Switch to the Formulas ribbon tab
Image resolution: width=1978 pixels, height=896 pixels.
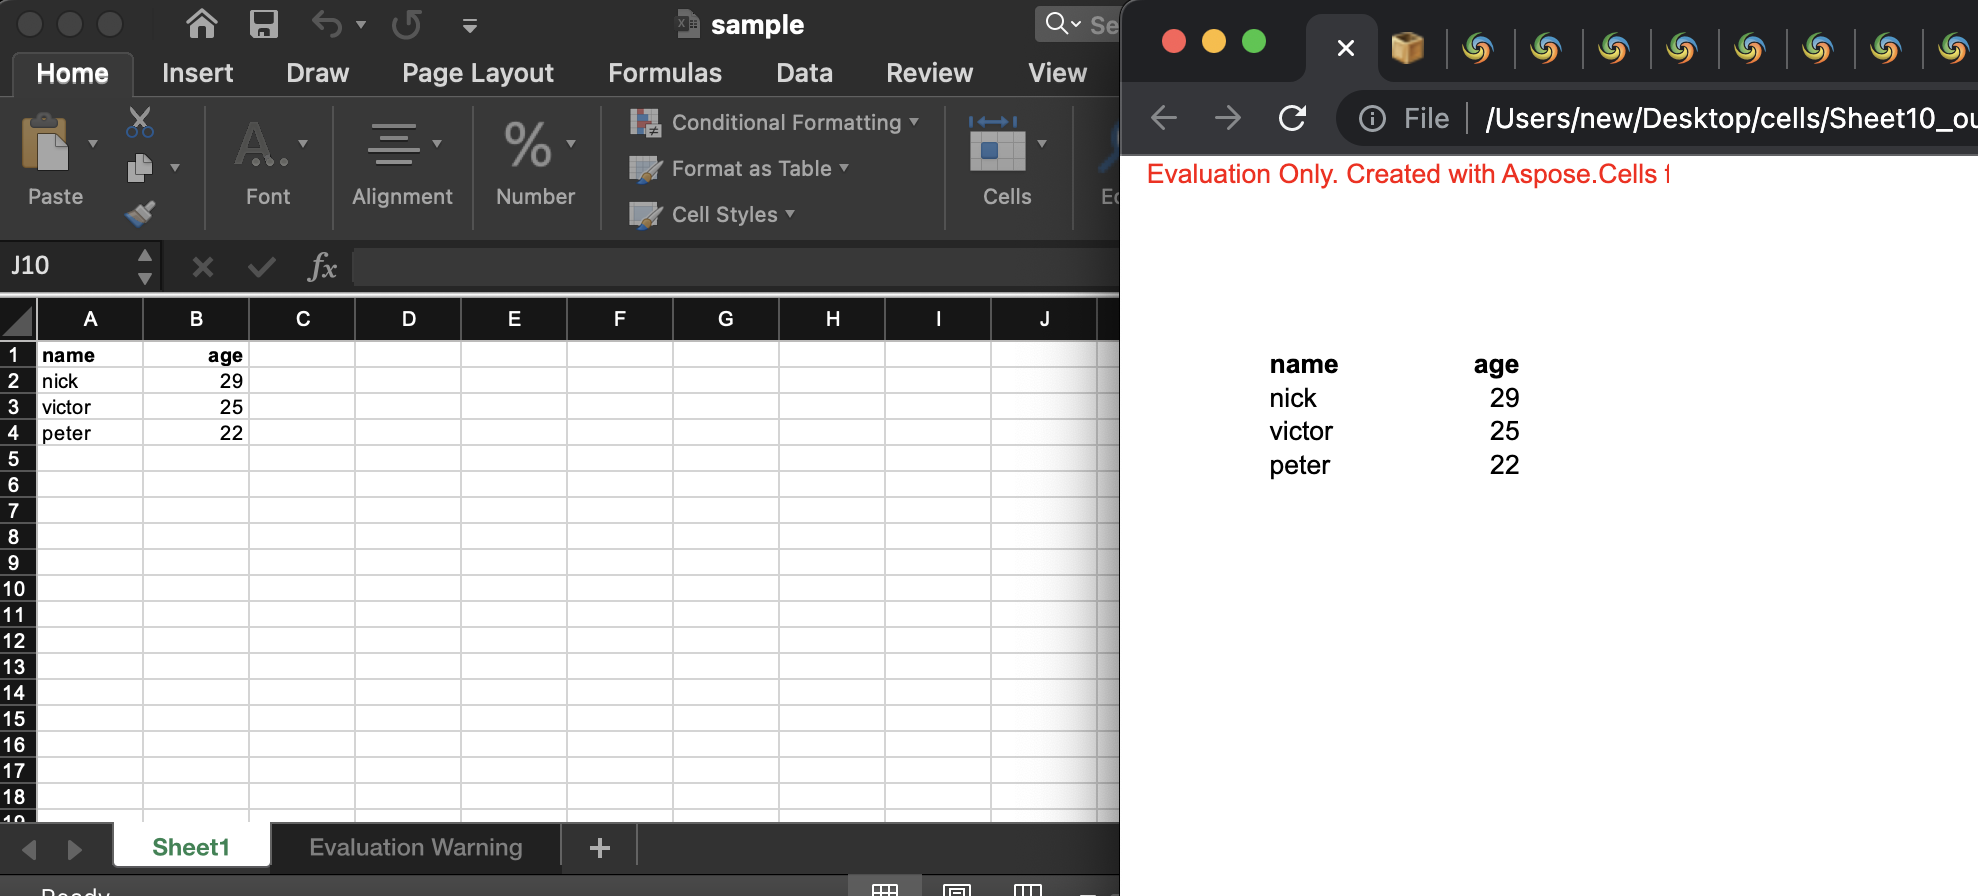[x=664, y=73]
